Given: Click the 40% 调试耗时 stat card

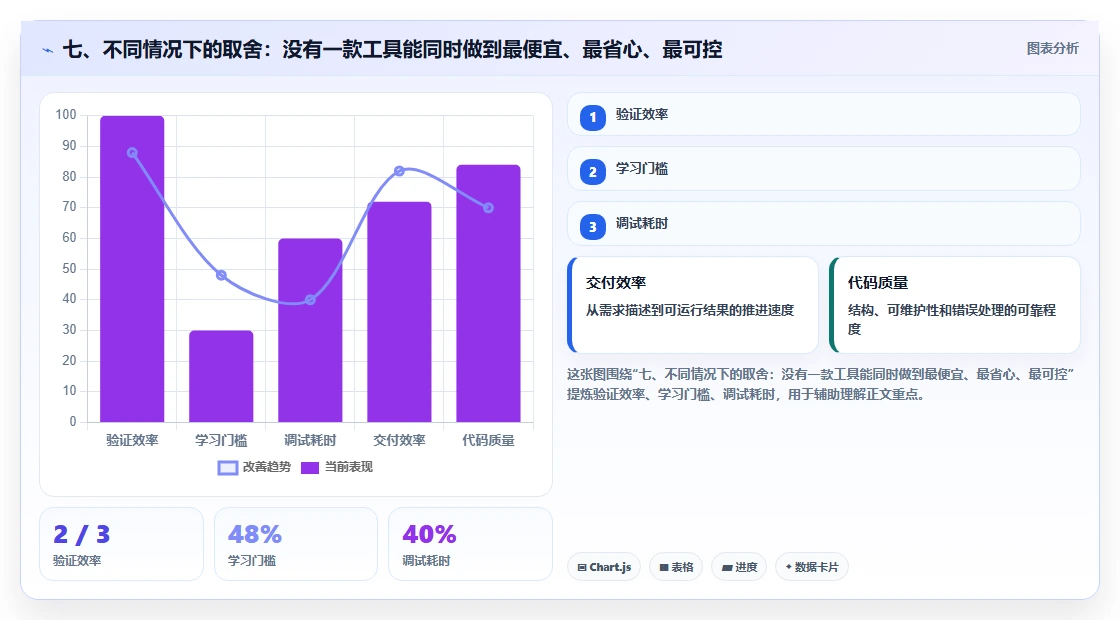Looking at the screenshot, I should [x=470, y=544].
